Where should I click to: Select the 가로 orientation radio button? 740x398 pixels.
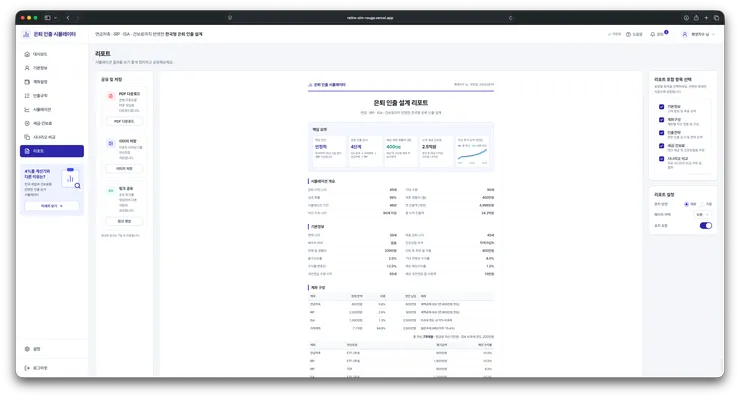[702, 204]
